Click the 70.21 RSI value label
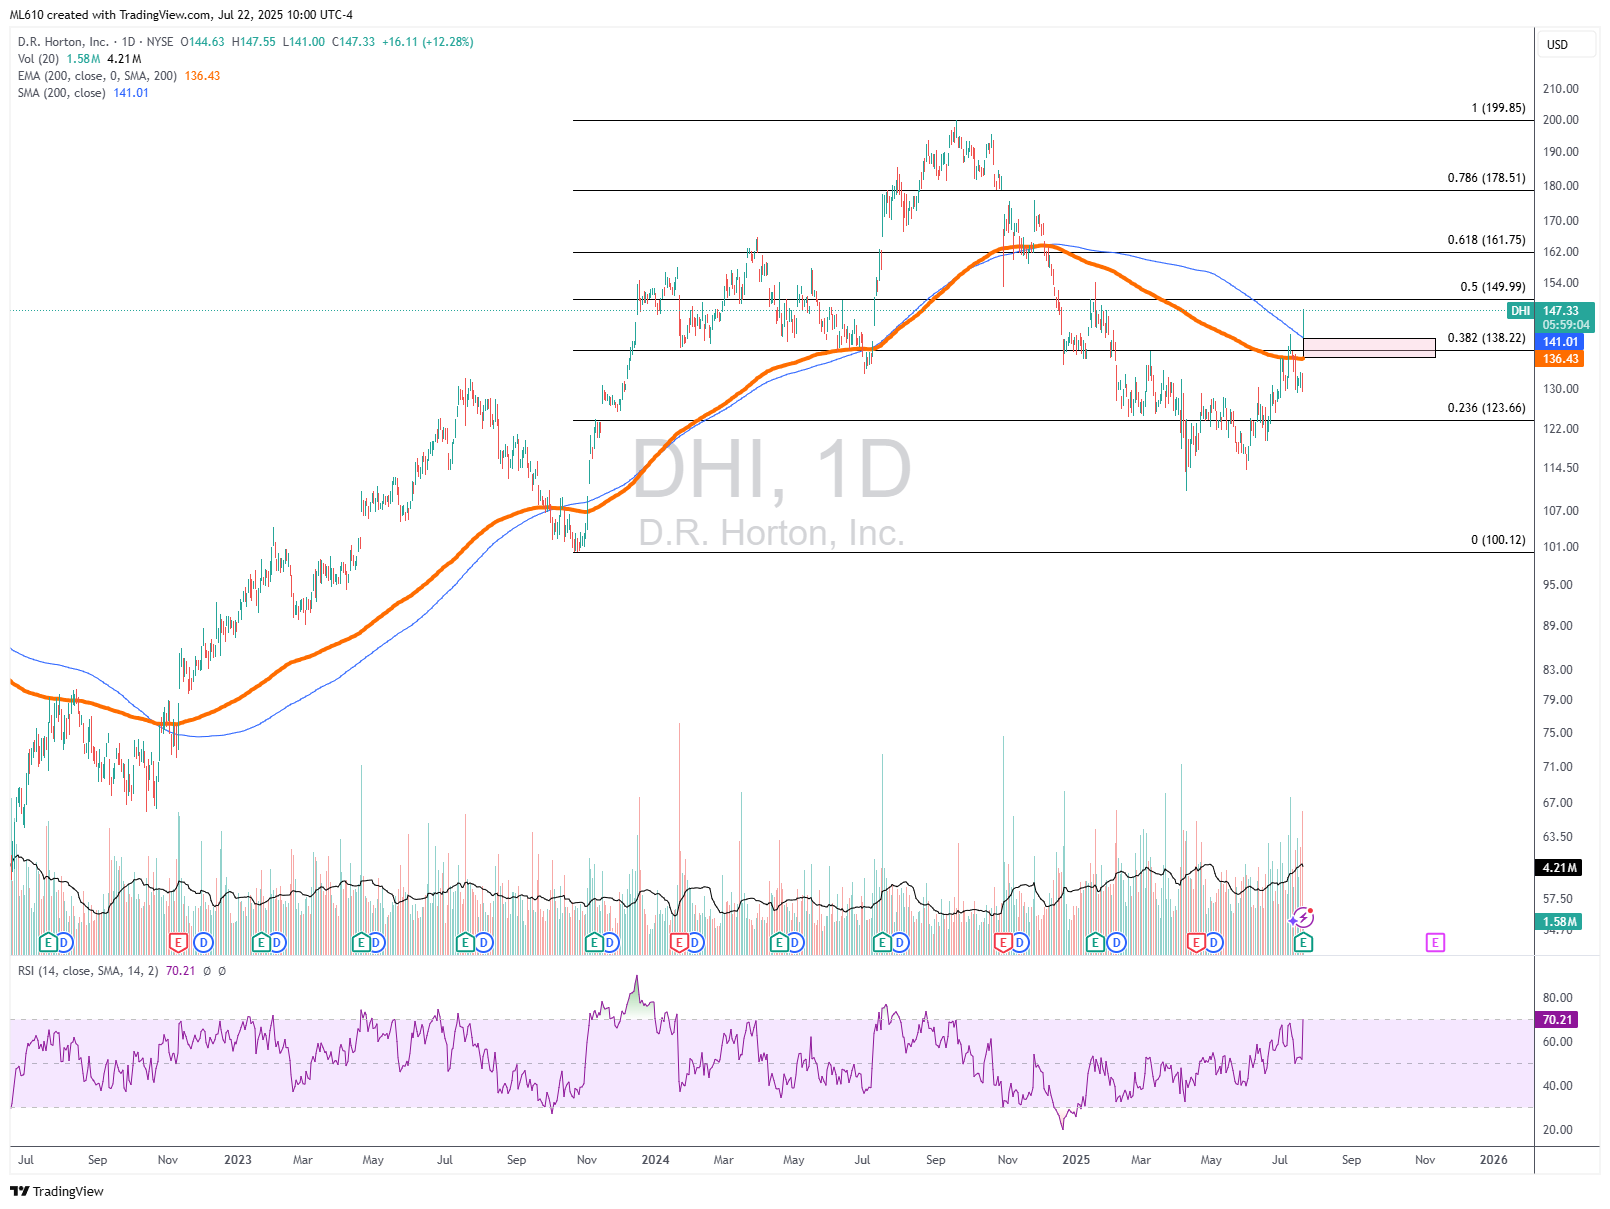Viewport: 1610px width, 1209px height. point(1557,1020)
